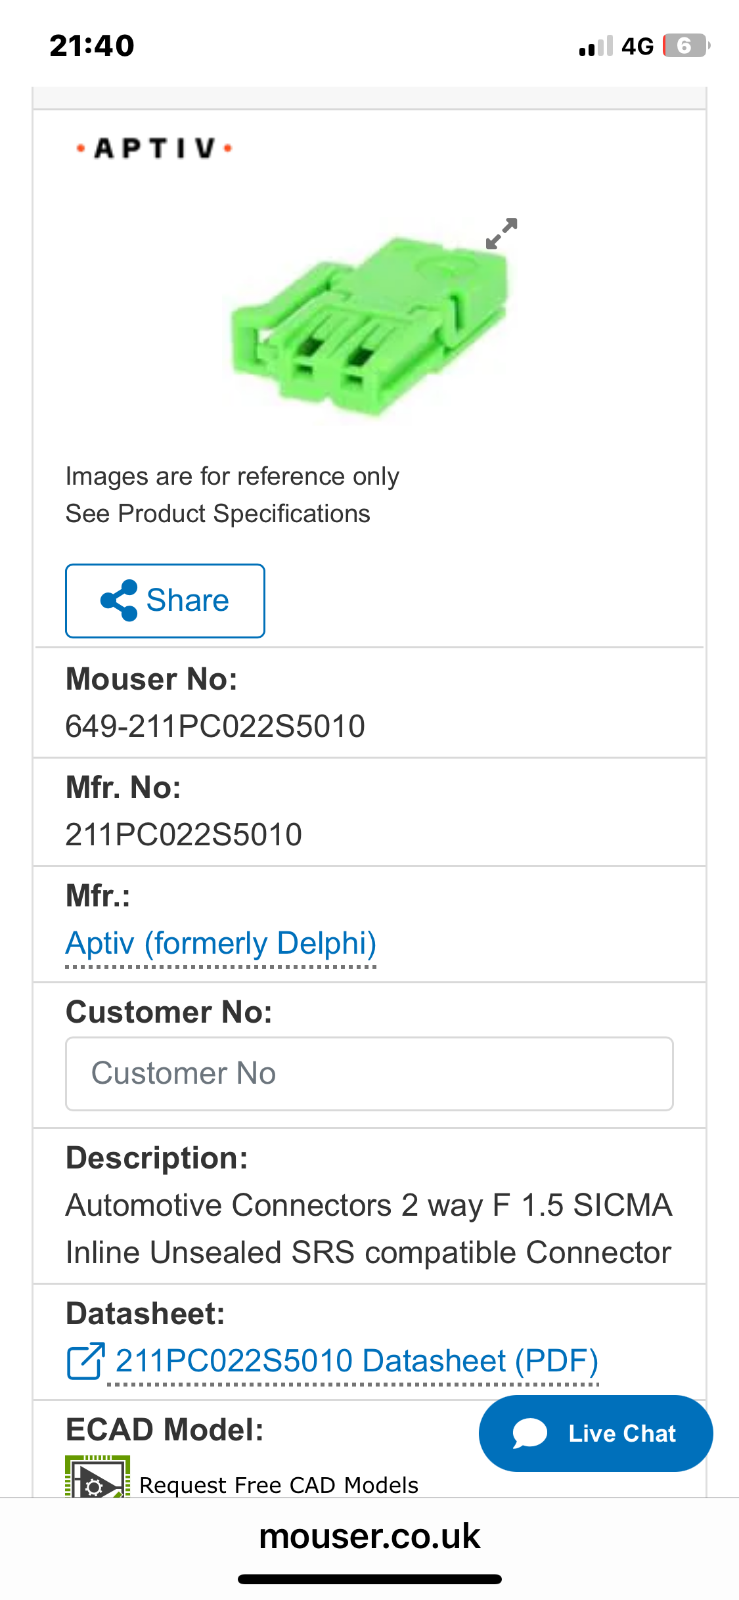The height and width of the screenshot is (1600, 739).
Task: Tap the Live Chat speech bubble icon
Action: pos(530,1433)
